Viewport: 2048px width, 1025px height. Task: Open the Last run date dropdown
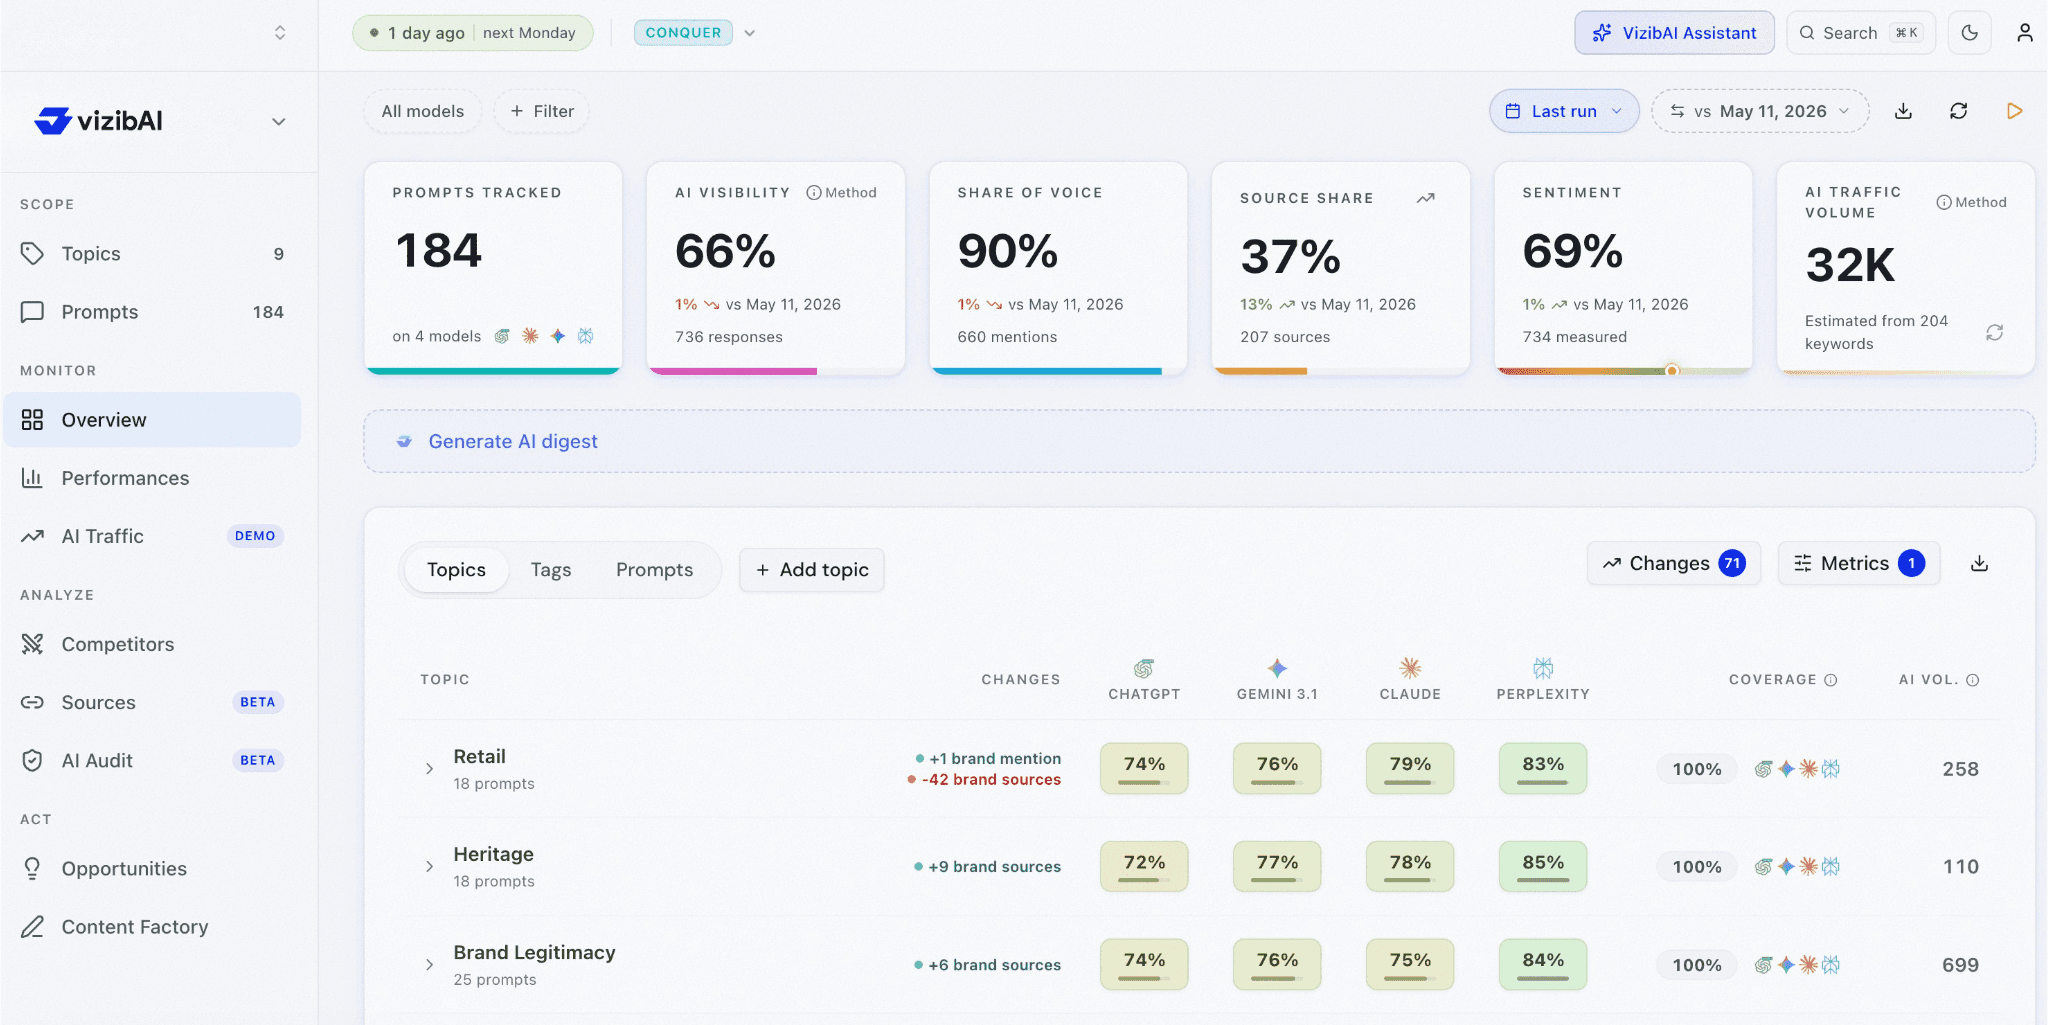coord(1564,111)
